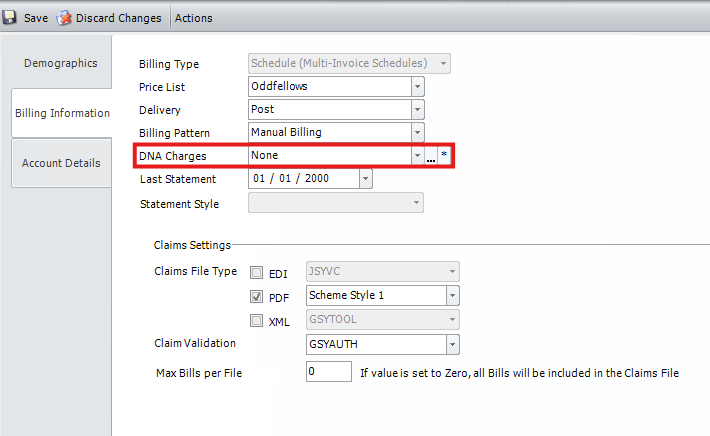
Task: Click the ellipsis button beside DNA Charges
Action: [x=431, y=157]
